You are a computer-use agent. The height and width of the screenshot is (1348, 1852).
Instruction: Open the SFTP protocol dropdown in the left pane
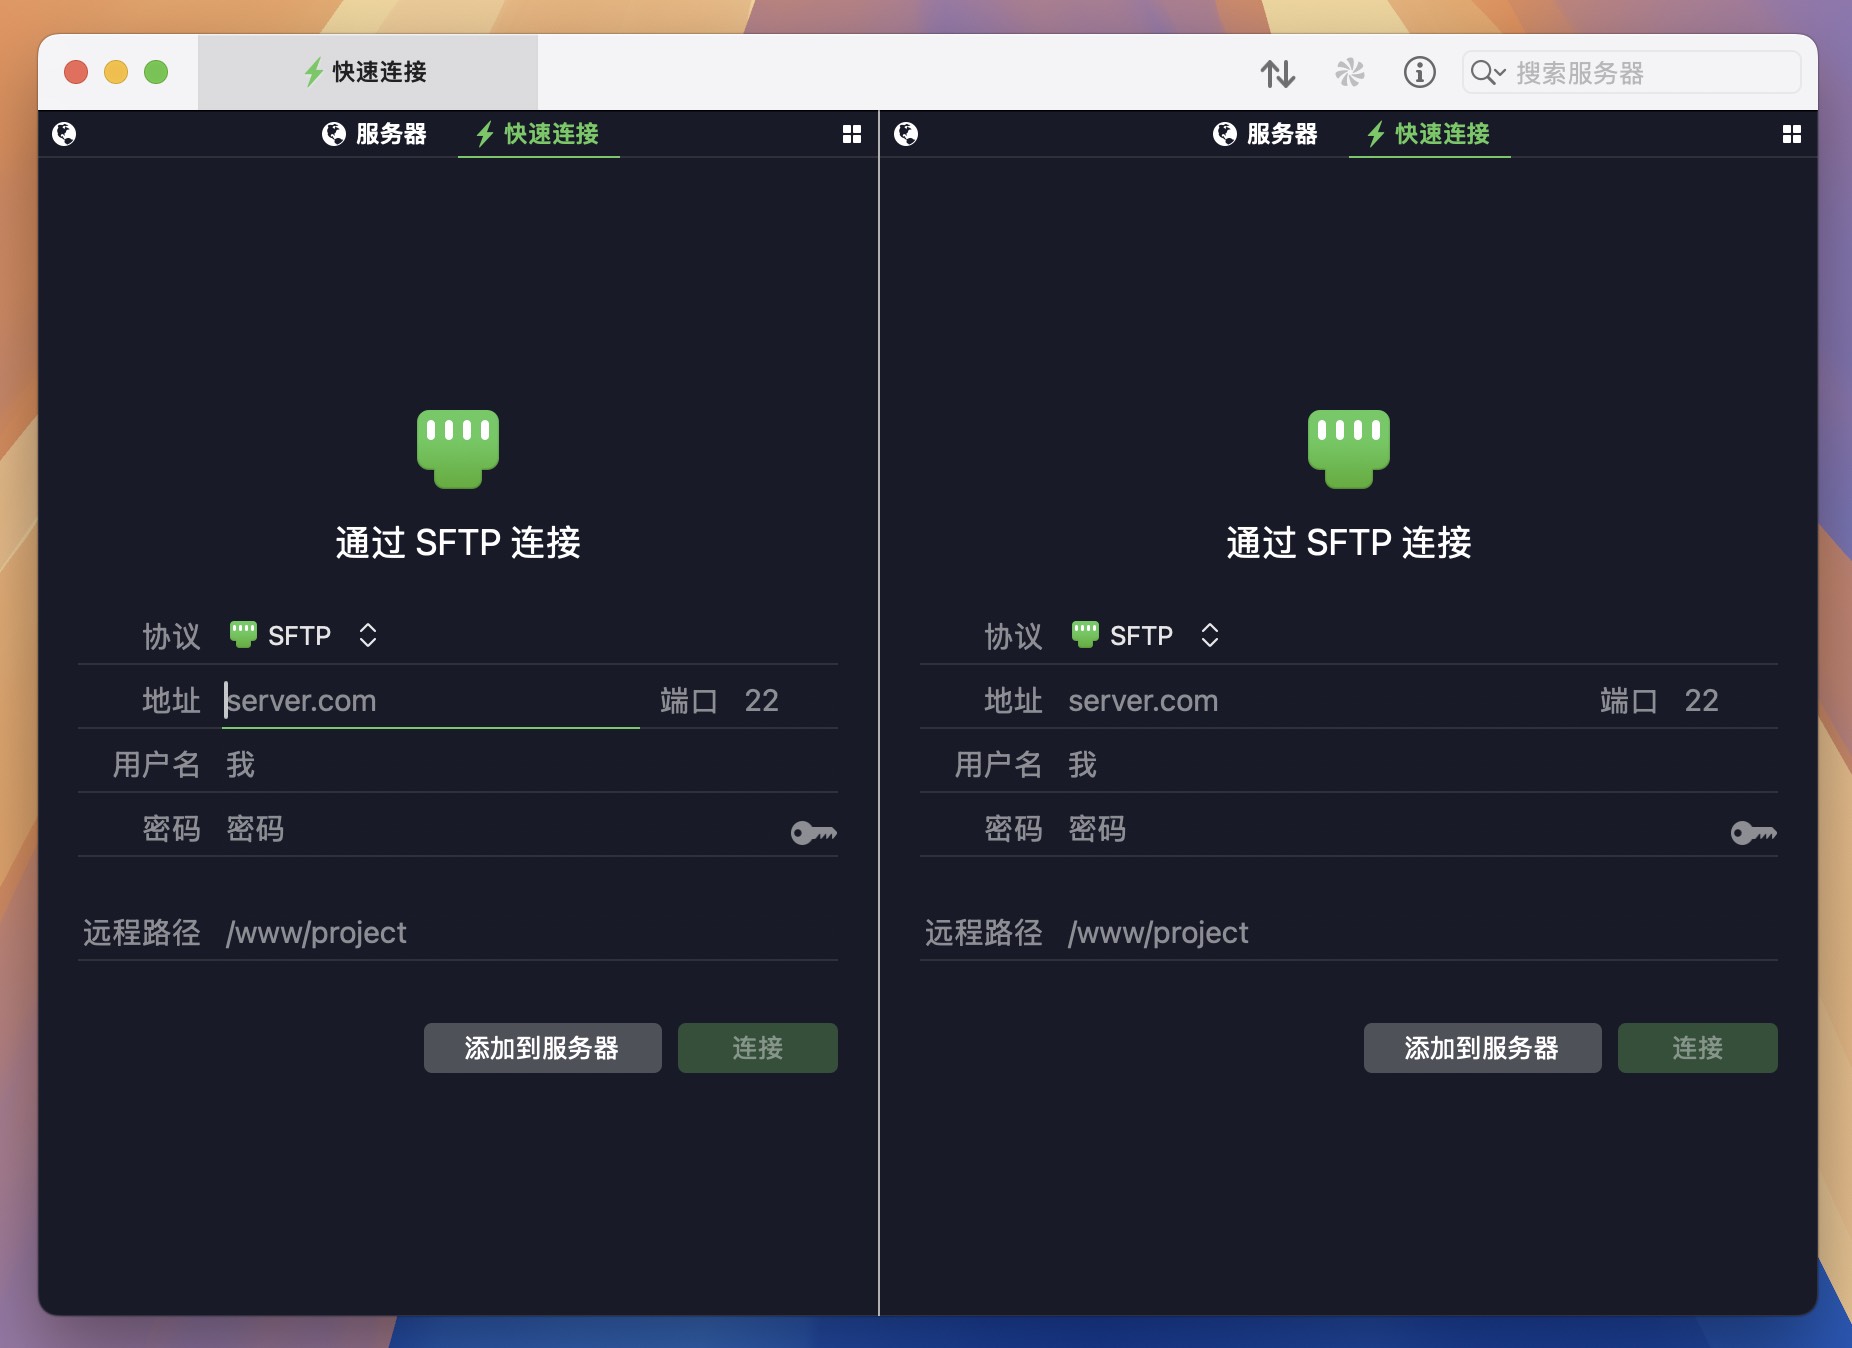point(368,636)
